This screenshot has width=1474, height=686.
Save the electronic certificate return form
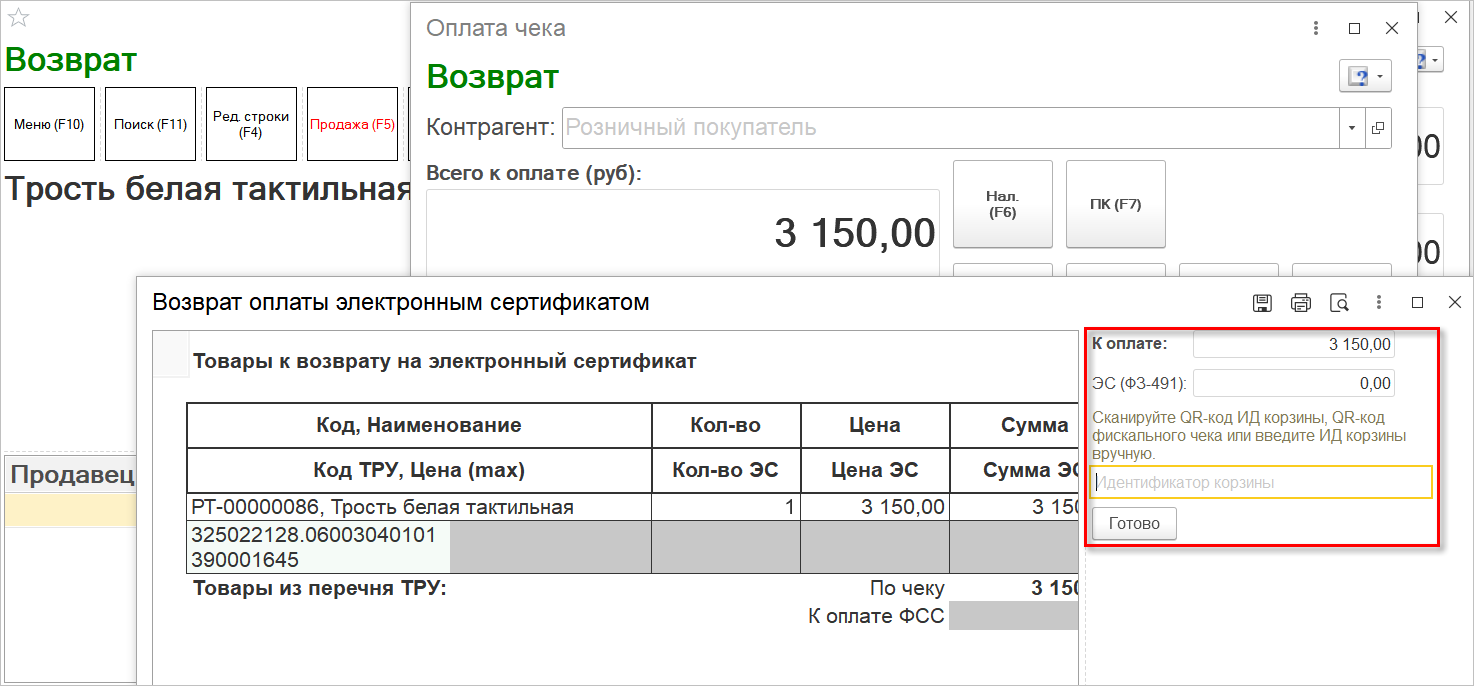[1262, 302]
